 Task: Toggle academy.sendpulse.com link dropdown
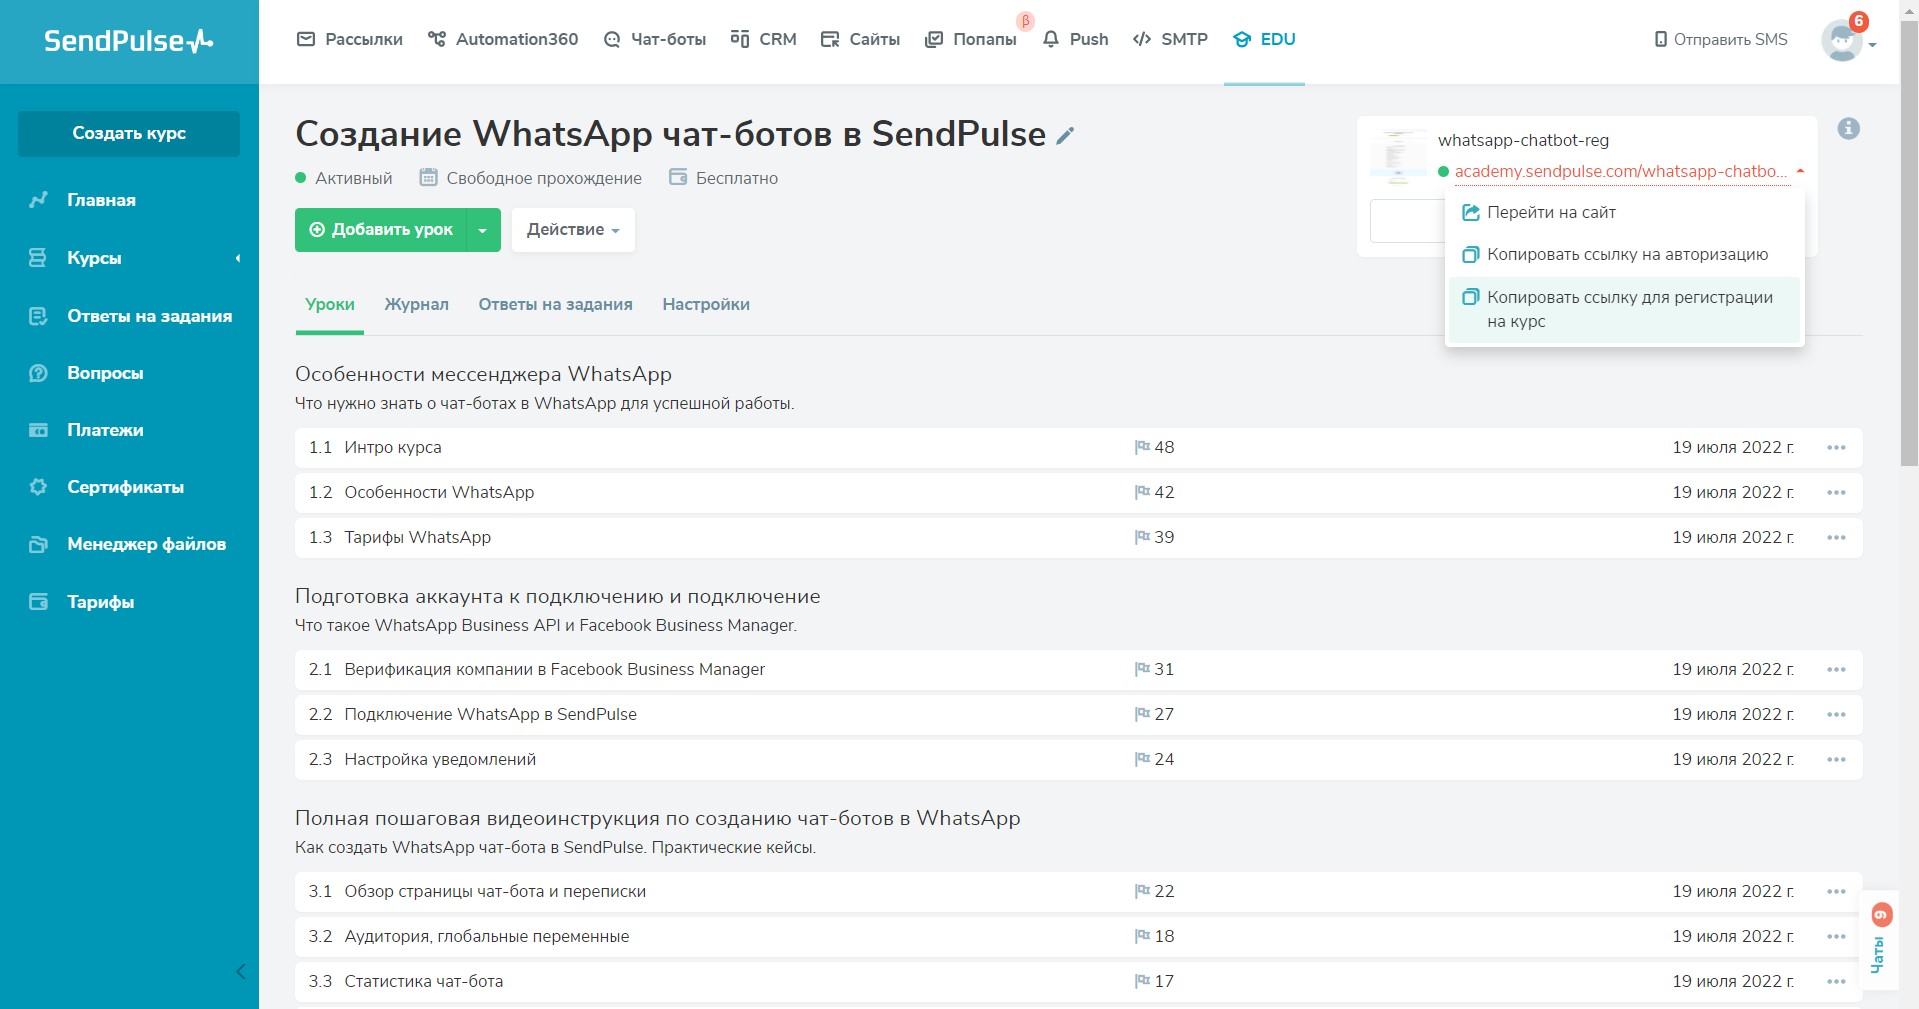(1801, 171)
